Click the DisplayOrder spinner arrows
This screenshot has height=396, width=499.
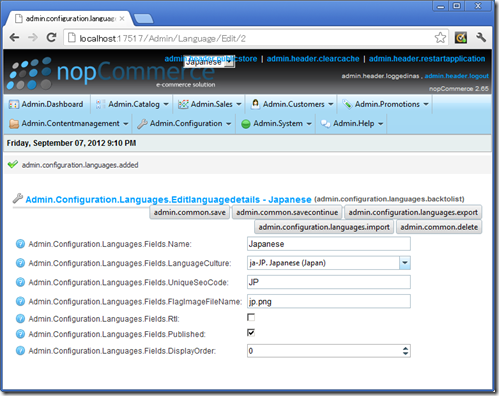(405, 351)
